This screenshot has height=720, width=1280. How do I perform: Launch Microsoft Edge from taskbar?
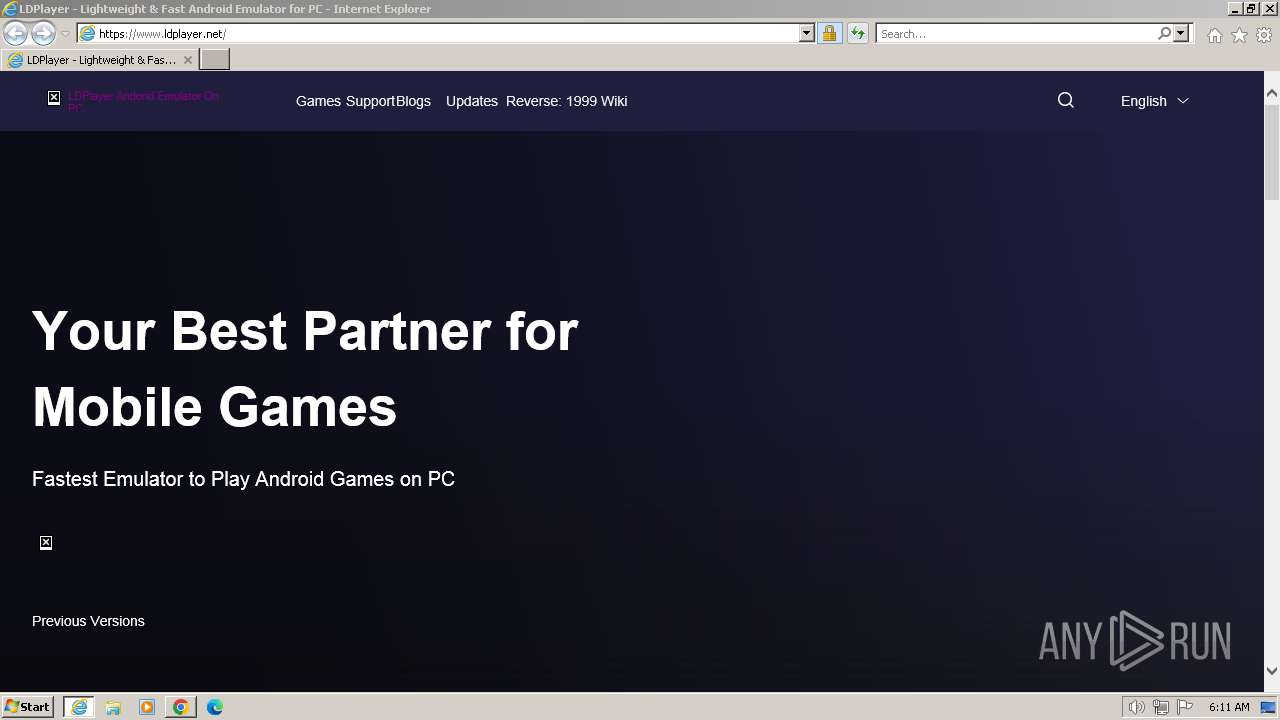[215, 707]
